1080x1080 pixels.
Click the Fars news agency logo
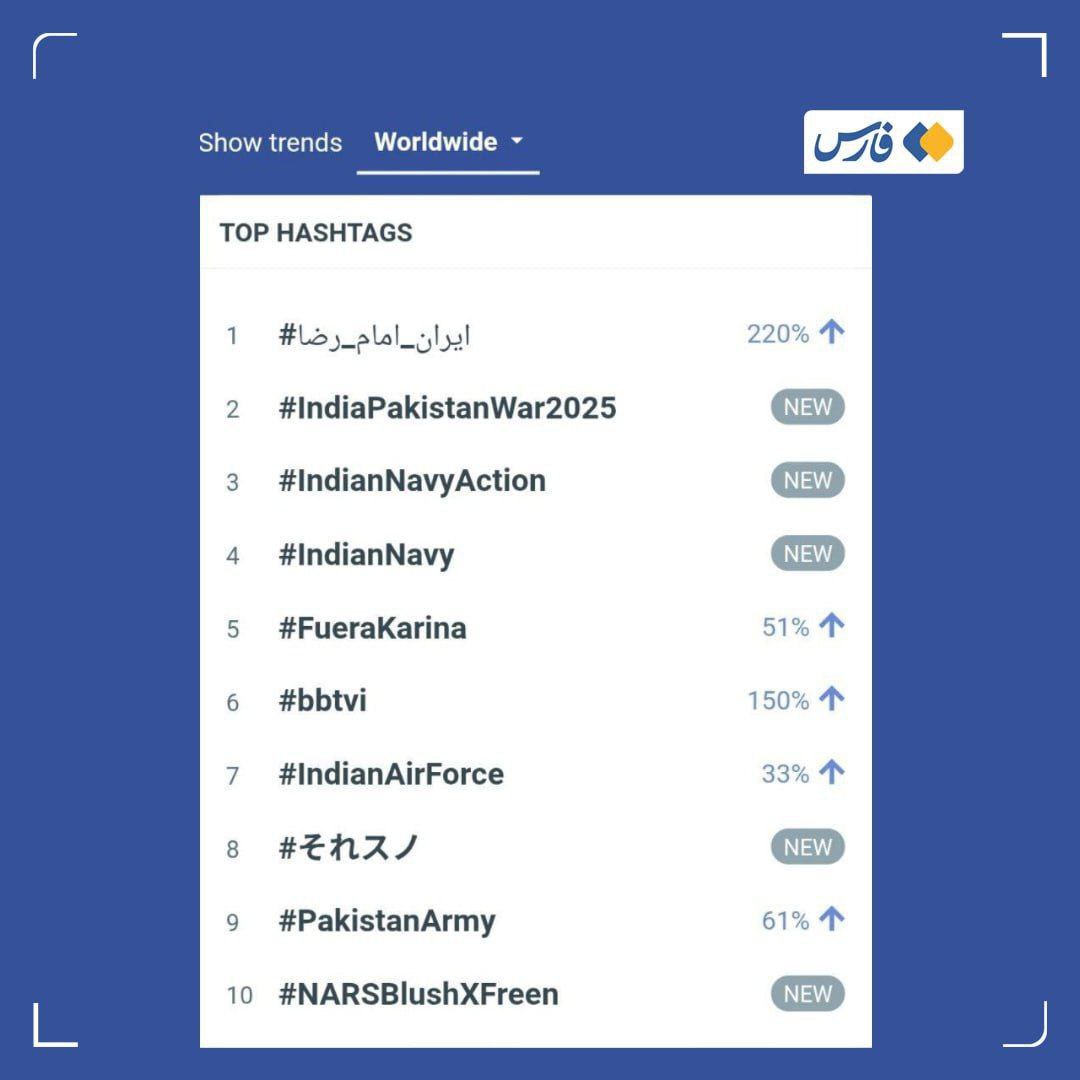(x=883, y=142)
